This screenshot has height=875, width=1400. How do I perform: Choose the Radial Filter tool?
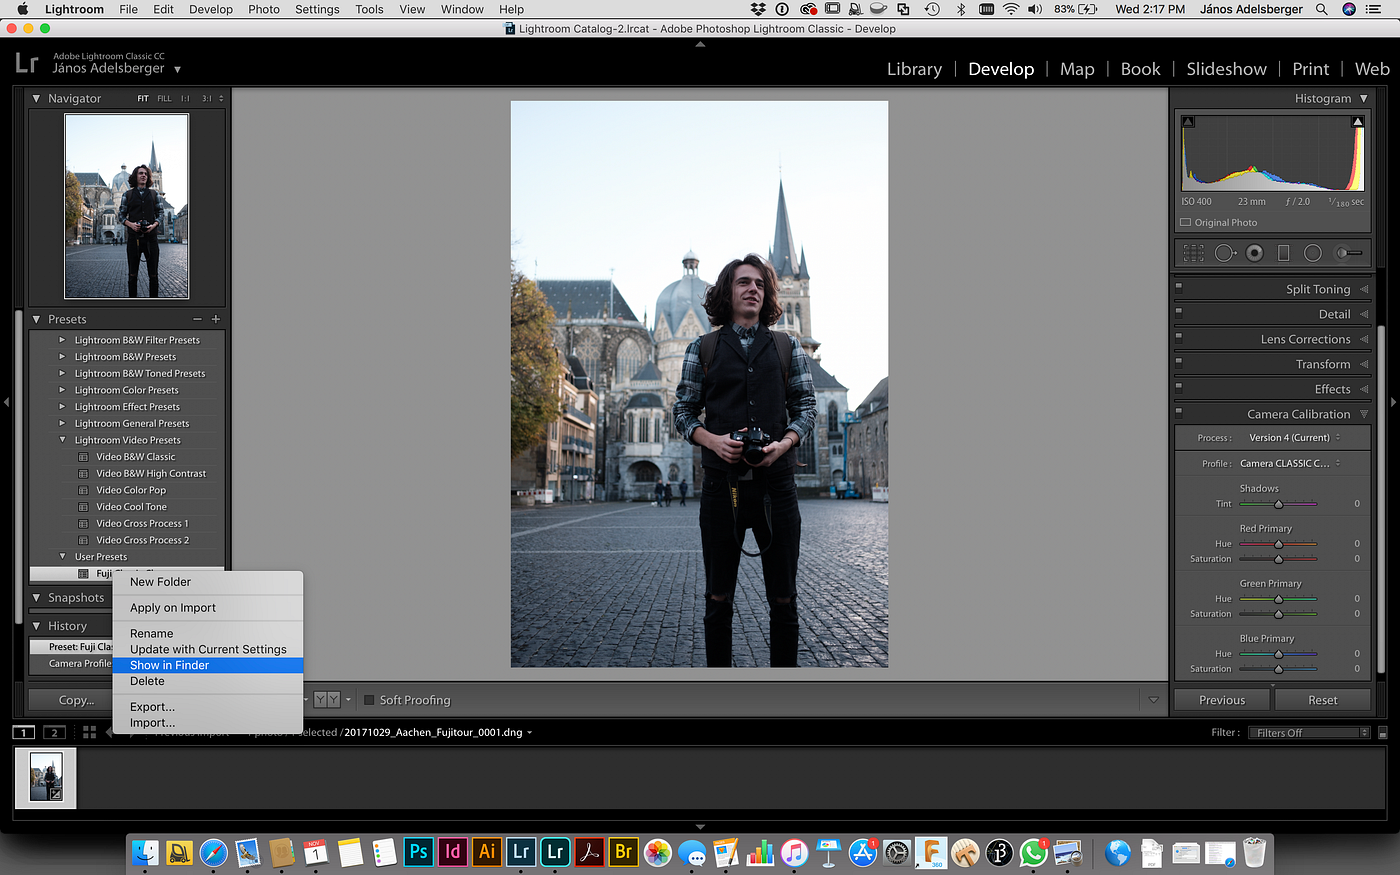point(1313,253)
